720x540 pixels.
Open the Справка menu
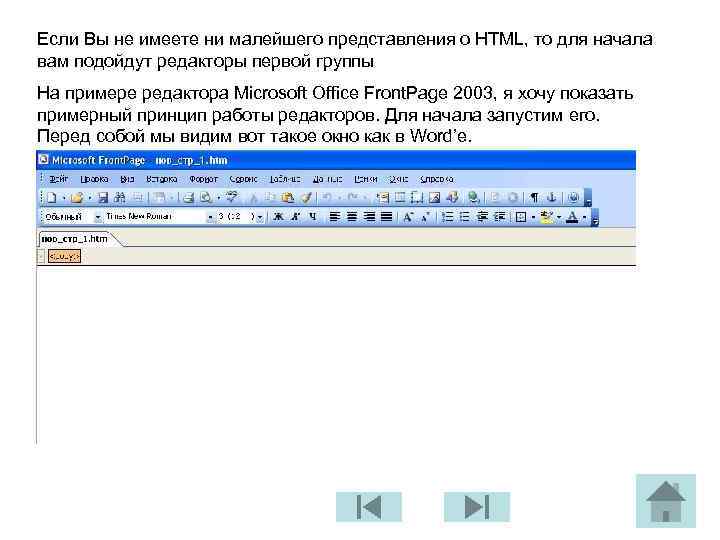[x=437, y=179]
